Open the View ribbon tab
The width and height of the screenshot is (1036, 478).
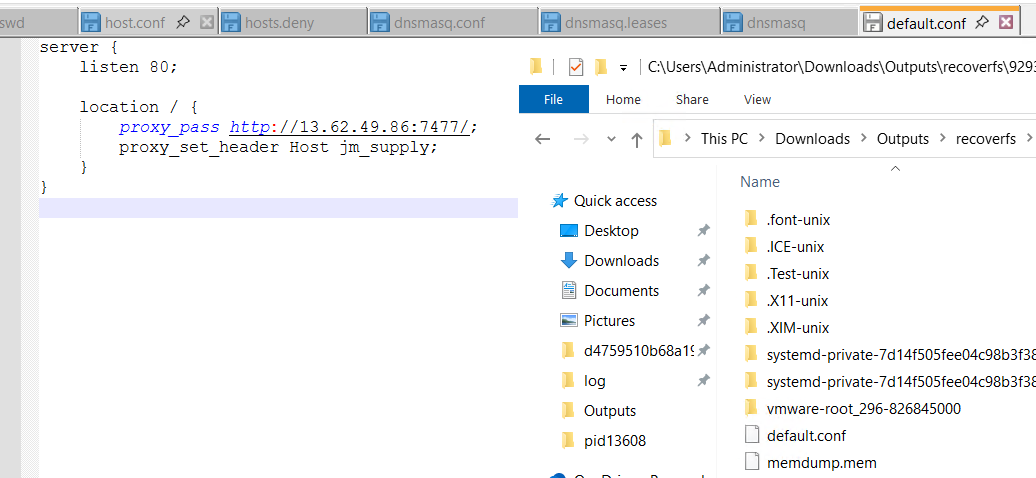pyautogui.click(x=757, y=99)
